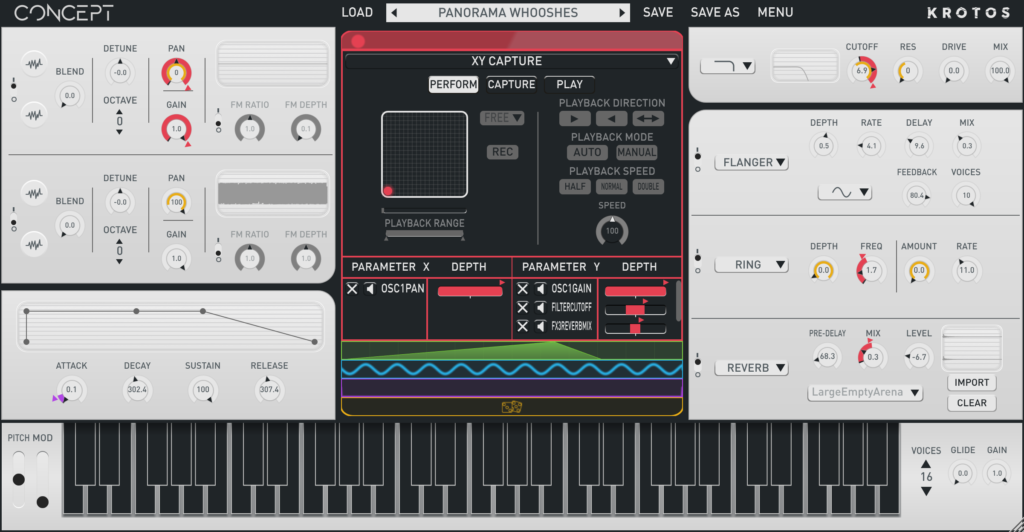Open the MENU item in top bar

click(775, 13)
